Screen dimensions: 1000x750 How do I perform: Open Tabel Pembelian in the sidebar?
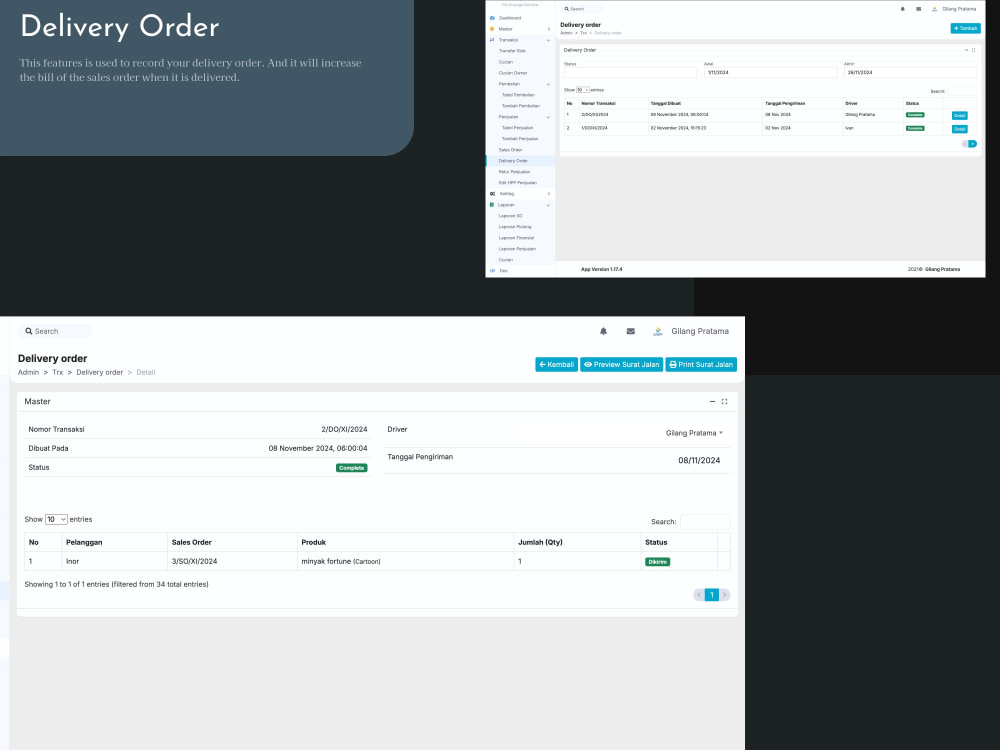518,95
